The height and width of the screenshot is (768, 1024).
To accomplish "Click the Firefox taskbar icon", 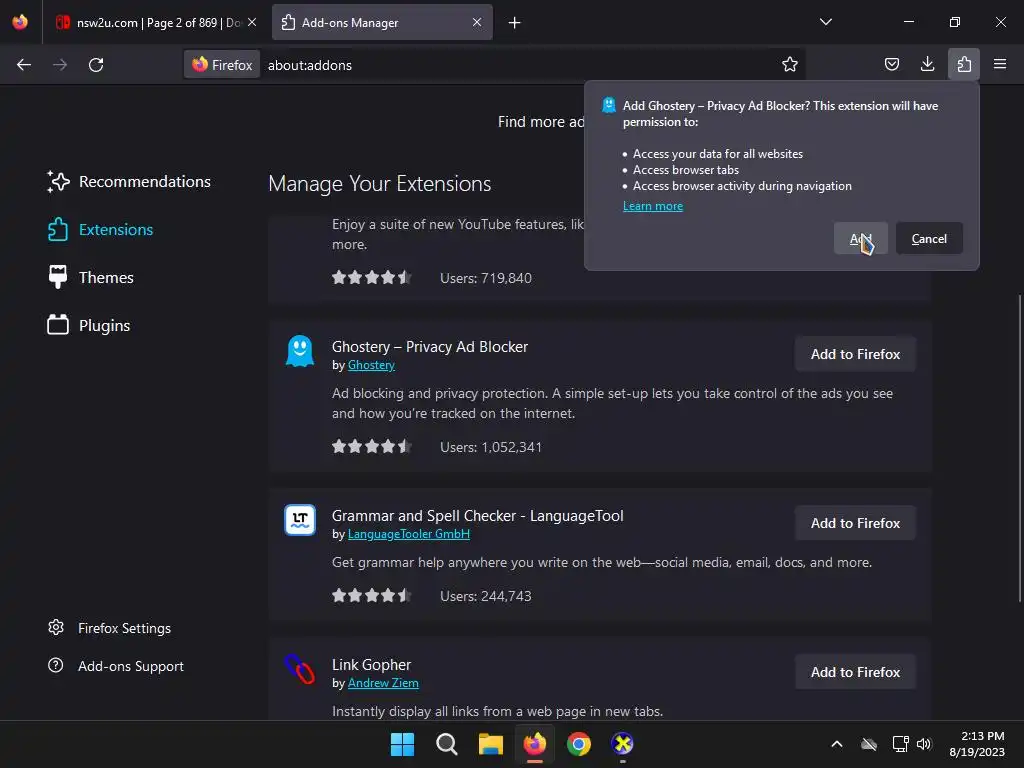I will (x=535, y=744).
